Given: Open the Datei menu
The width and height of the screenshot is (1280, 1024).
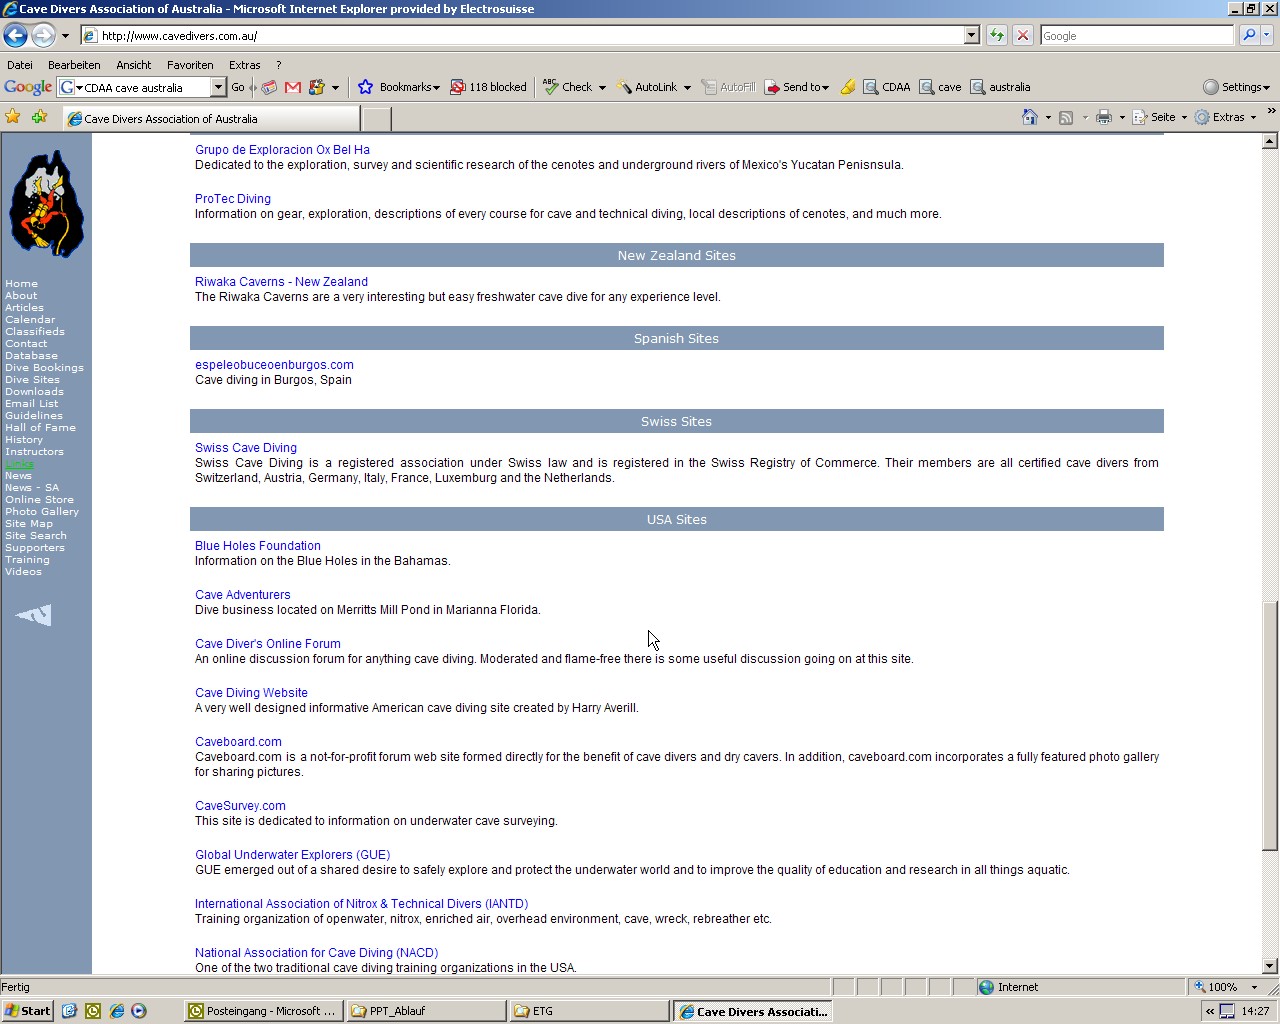Looking at the screenshot, I should click(x=20, y=65).
